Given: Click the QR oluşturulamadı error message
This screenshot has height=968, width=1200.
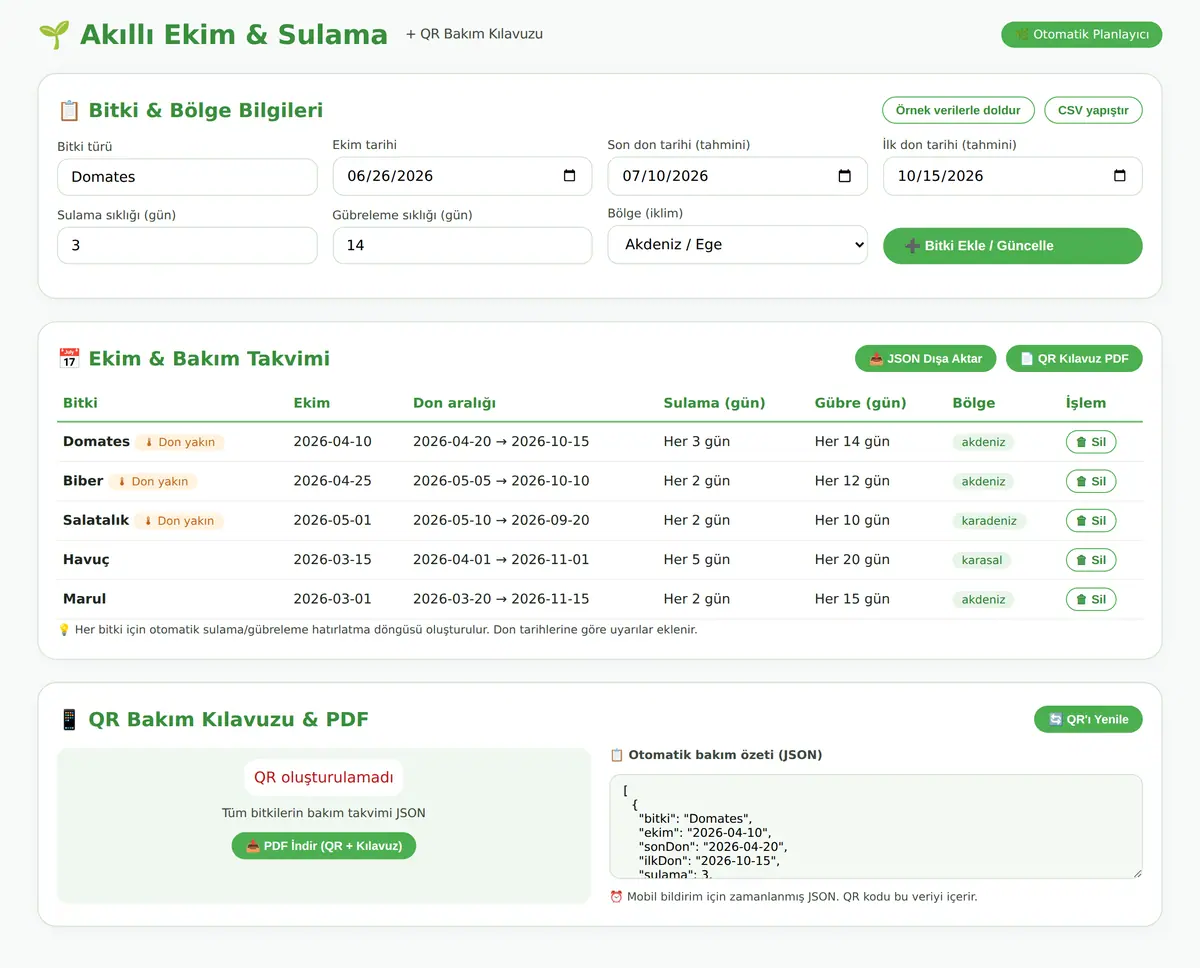Looking at the screenshot, I should (324, 777).
